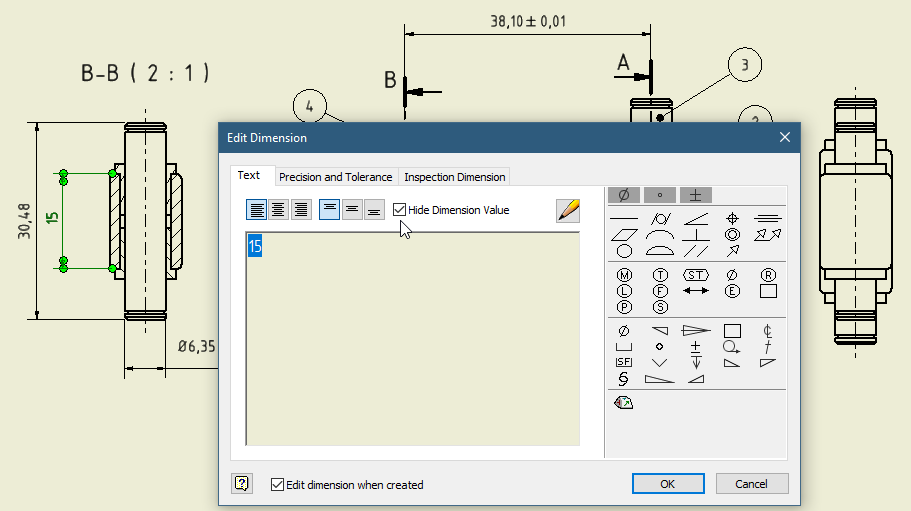Insert the circularity circle symbol
911x511 pixels.
point(624,251)
